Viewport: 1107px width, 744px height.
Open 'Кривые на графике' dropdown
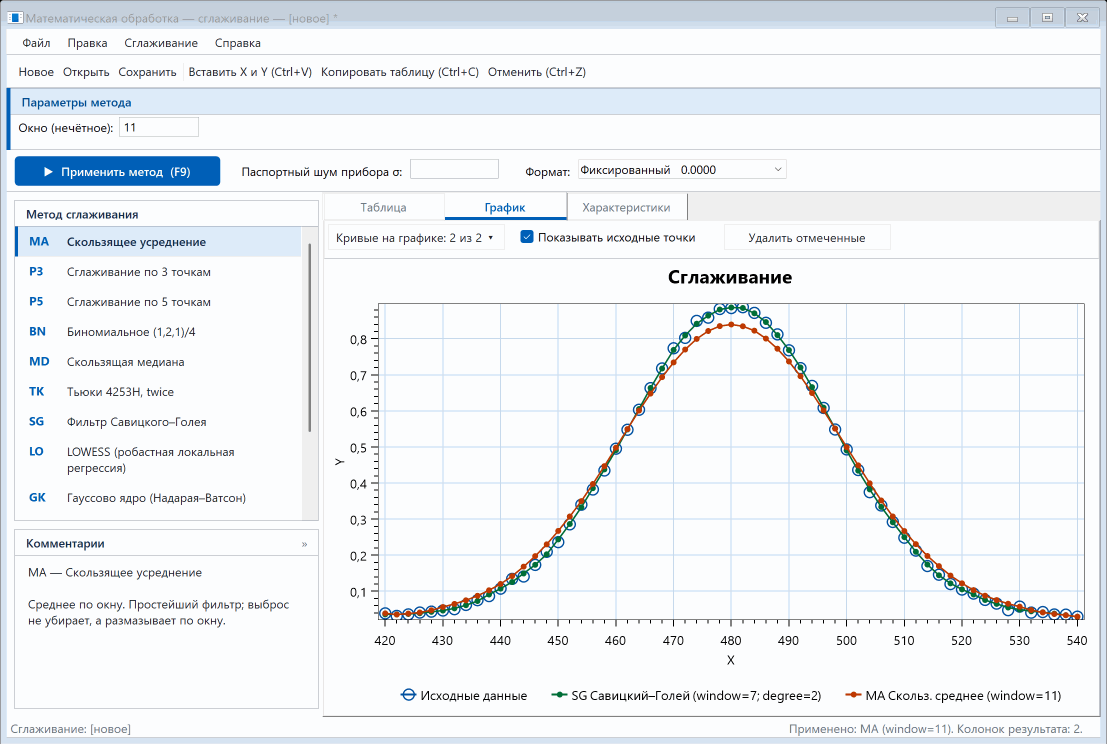[x=416, y=238]
